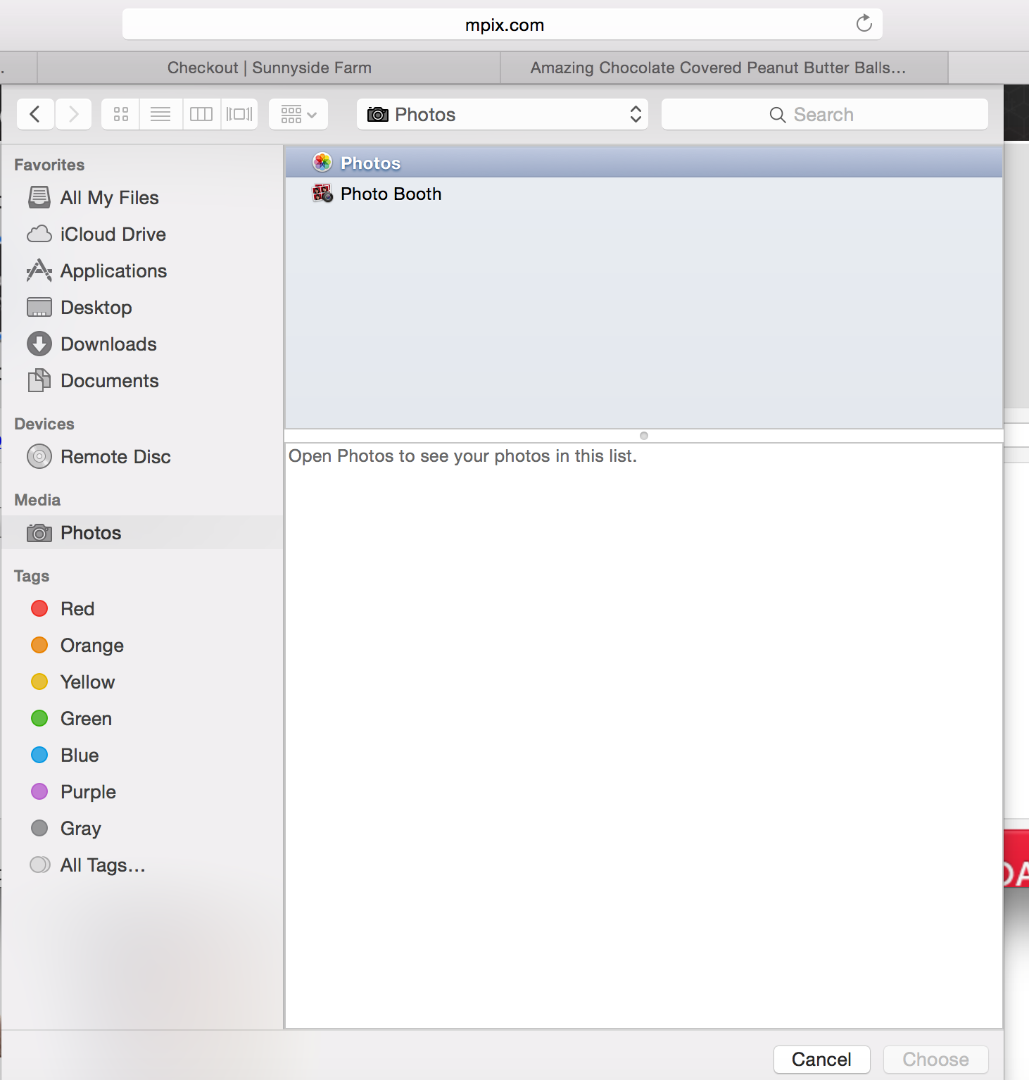1029x1080 pixels.
Task: Click the Media section header
Action: click(x=37, y=499)
